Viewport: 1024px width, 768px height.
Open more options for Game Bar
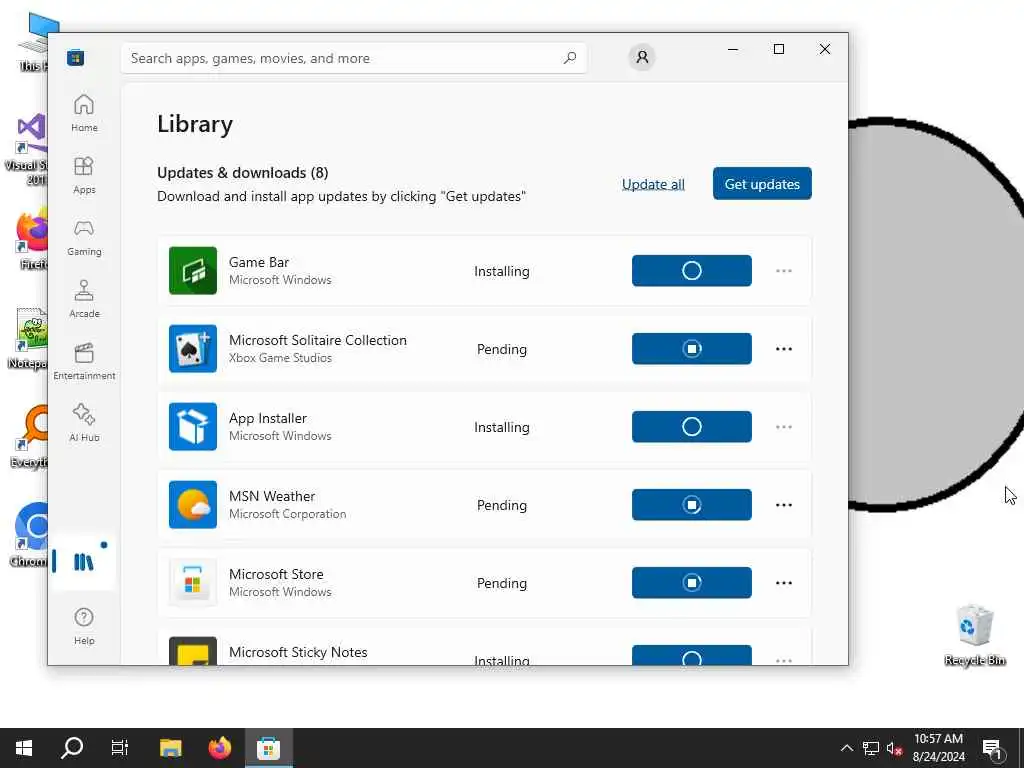point(784,270)
